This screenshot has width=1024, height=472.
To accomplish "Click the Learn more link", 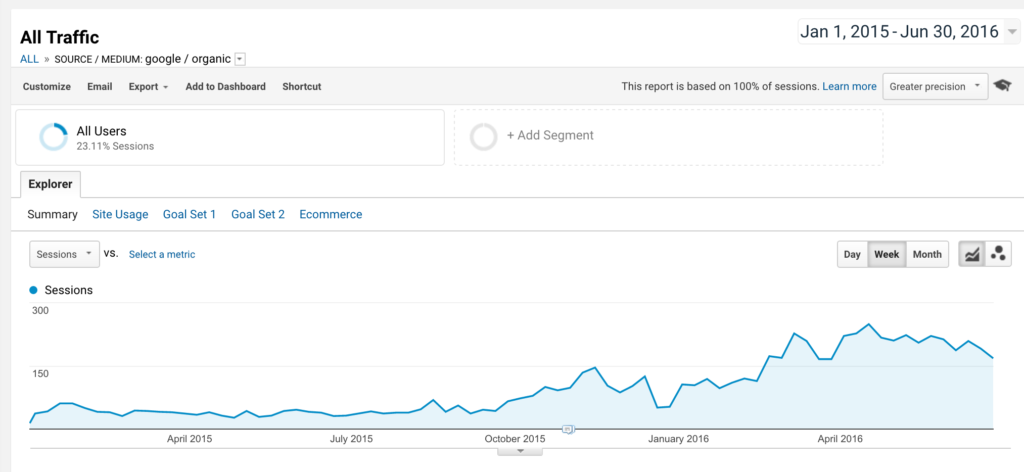I will pos(849,86).
